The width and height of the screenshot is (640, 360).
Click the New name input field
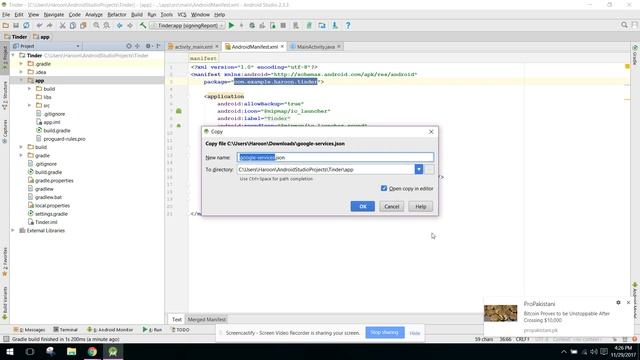(x=335, y=157)
